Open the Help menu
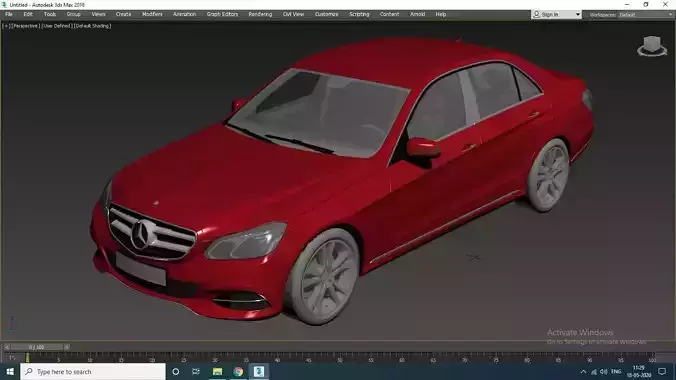The image size is (676, 380). coord(441,14)
